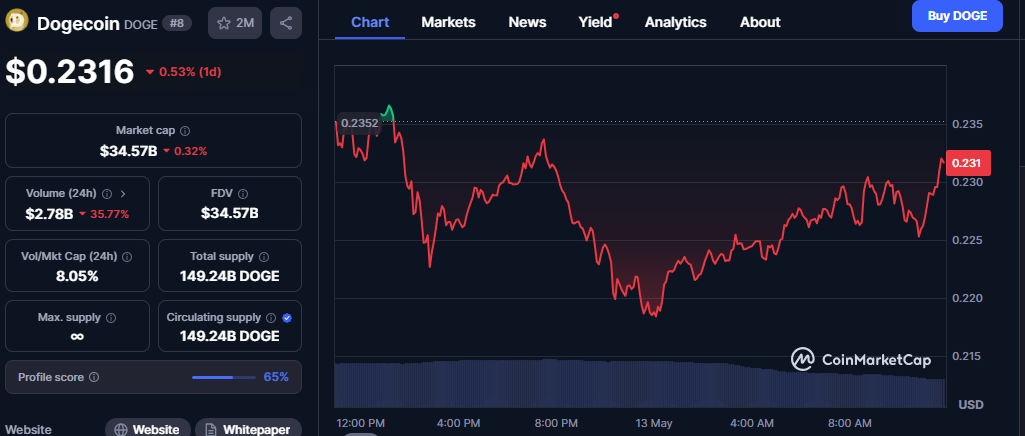Viewport: 1025px width, 436px height.
Task: Click info icon beside Max. supply
Action: (111, 318)
